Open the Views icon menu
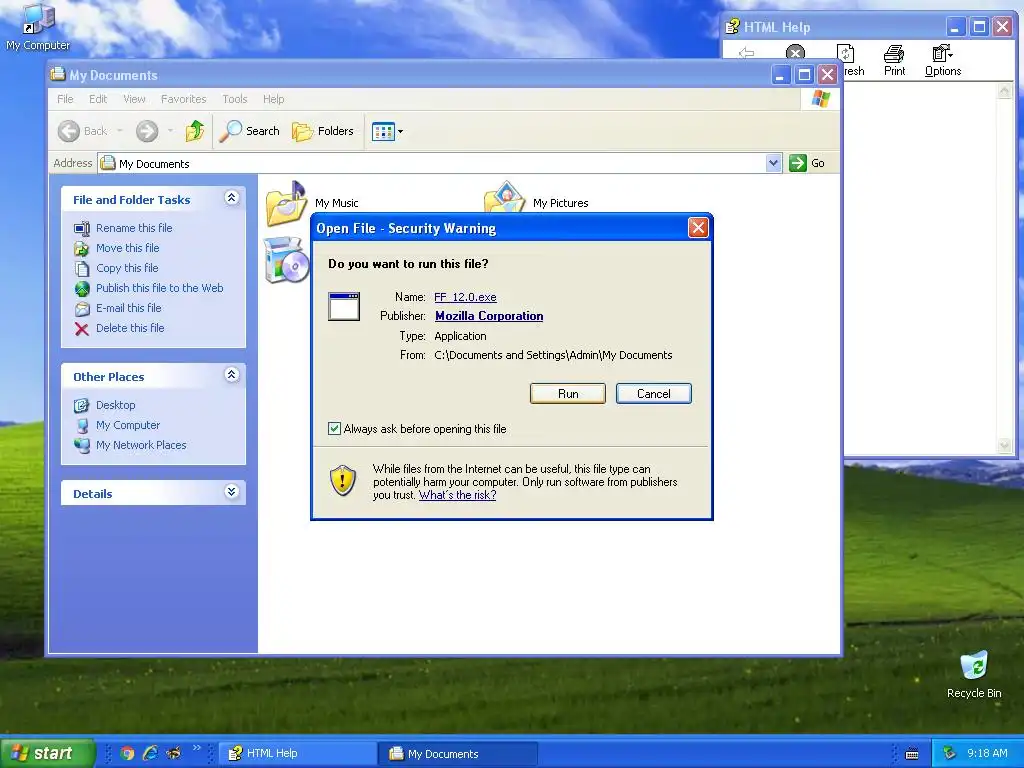The image size is (1024, 768). click(x=387, y=131)
